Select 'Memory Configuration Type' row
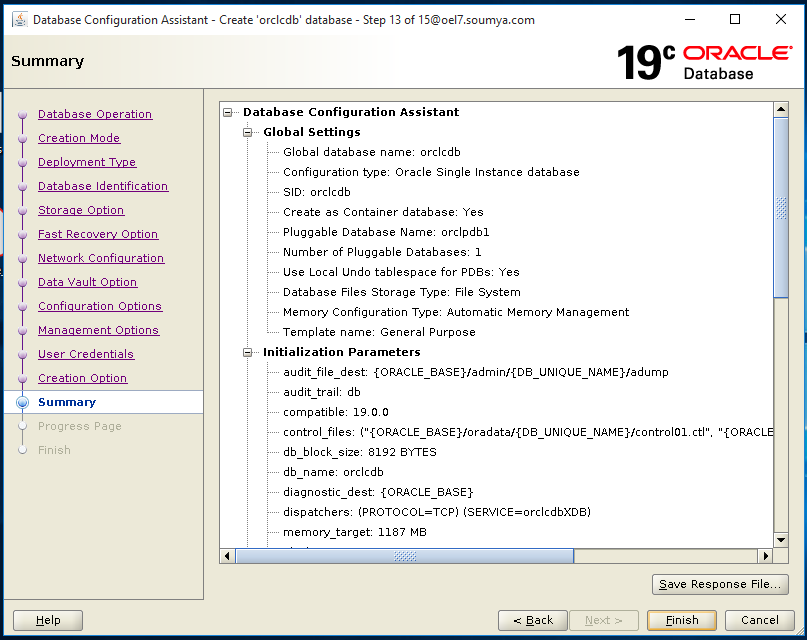The height and width of the screenshot is (640, 807). (x=456, y=312)
